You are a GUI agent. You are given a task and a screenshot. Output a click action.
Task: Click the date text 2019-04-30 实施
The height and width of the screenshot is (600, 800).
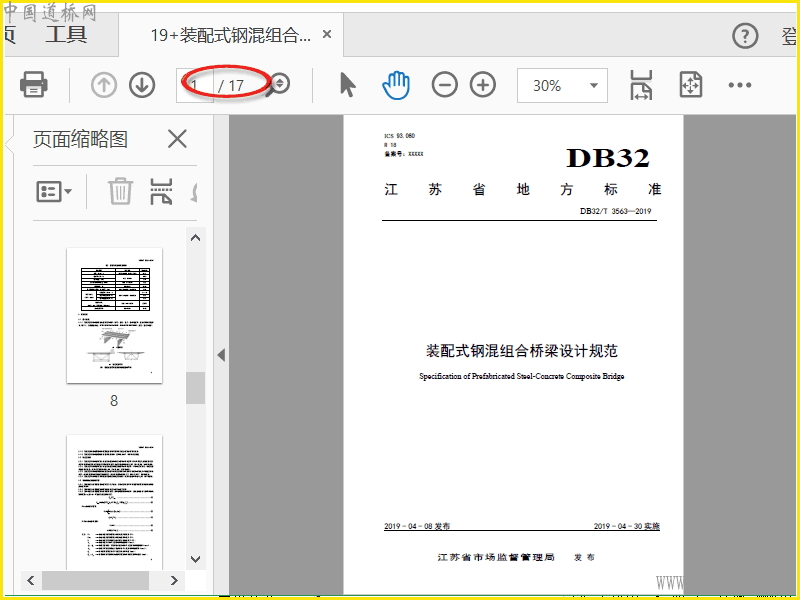627,526
